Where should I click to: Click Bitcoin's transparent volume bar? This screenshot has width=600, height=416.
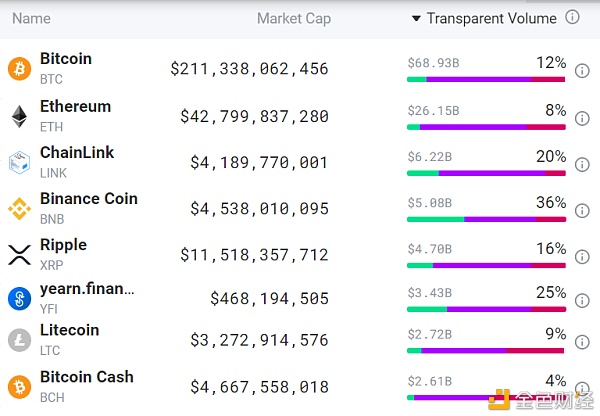click(x=486, y=80)
